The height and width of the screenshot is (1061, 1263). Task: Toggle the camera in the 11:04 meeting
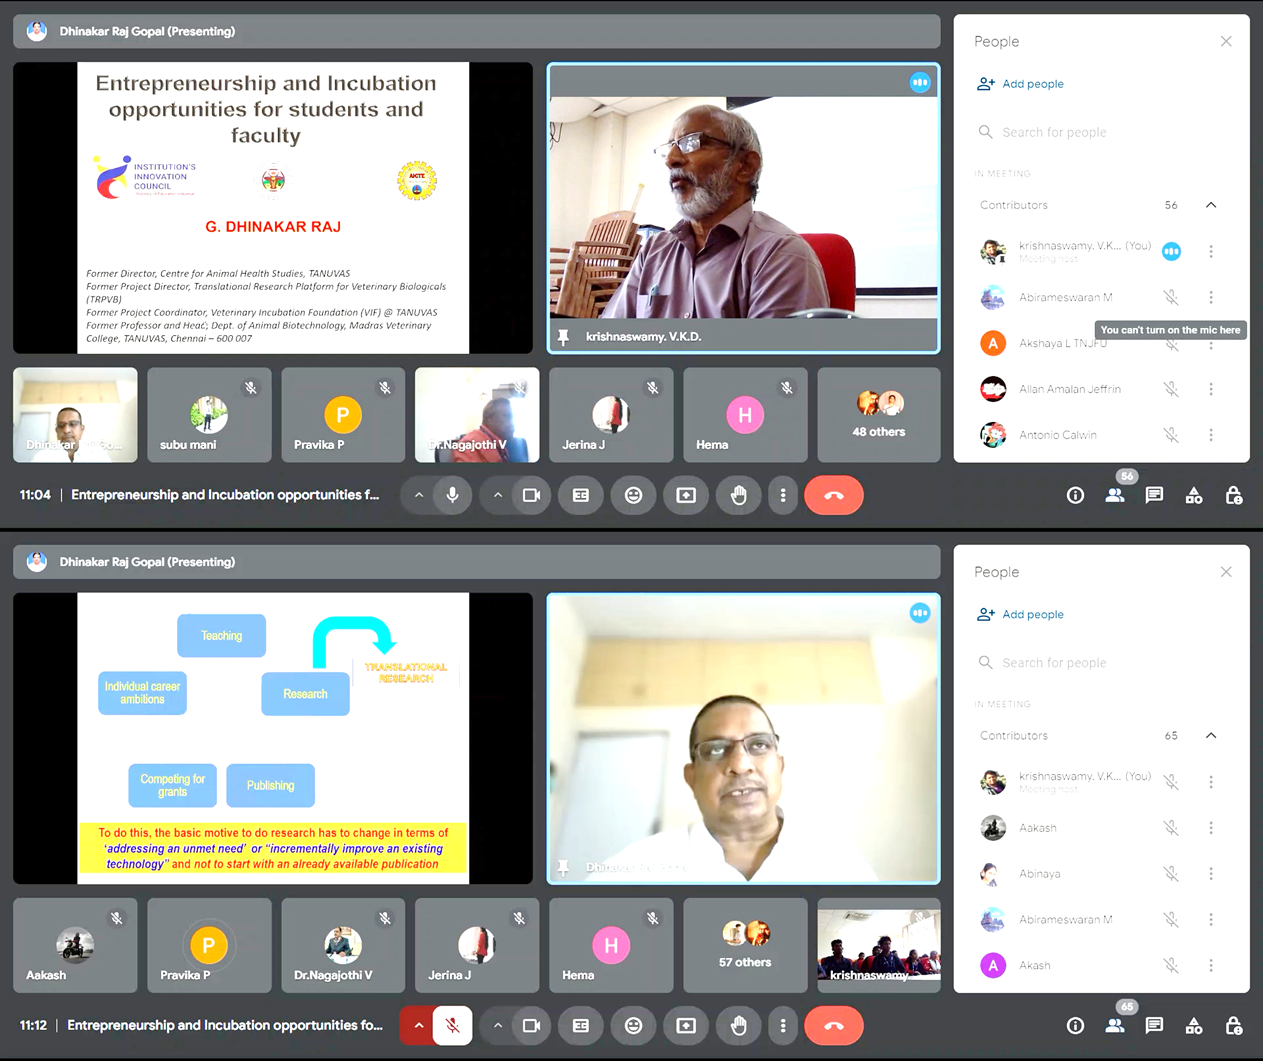point(531,495)
